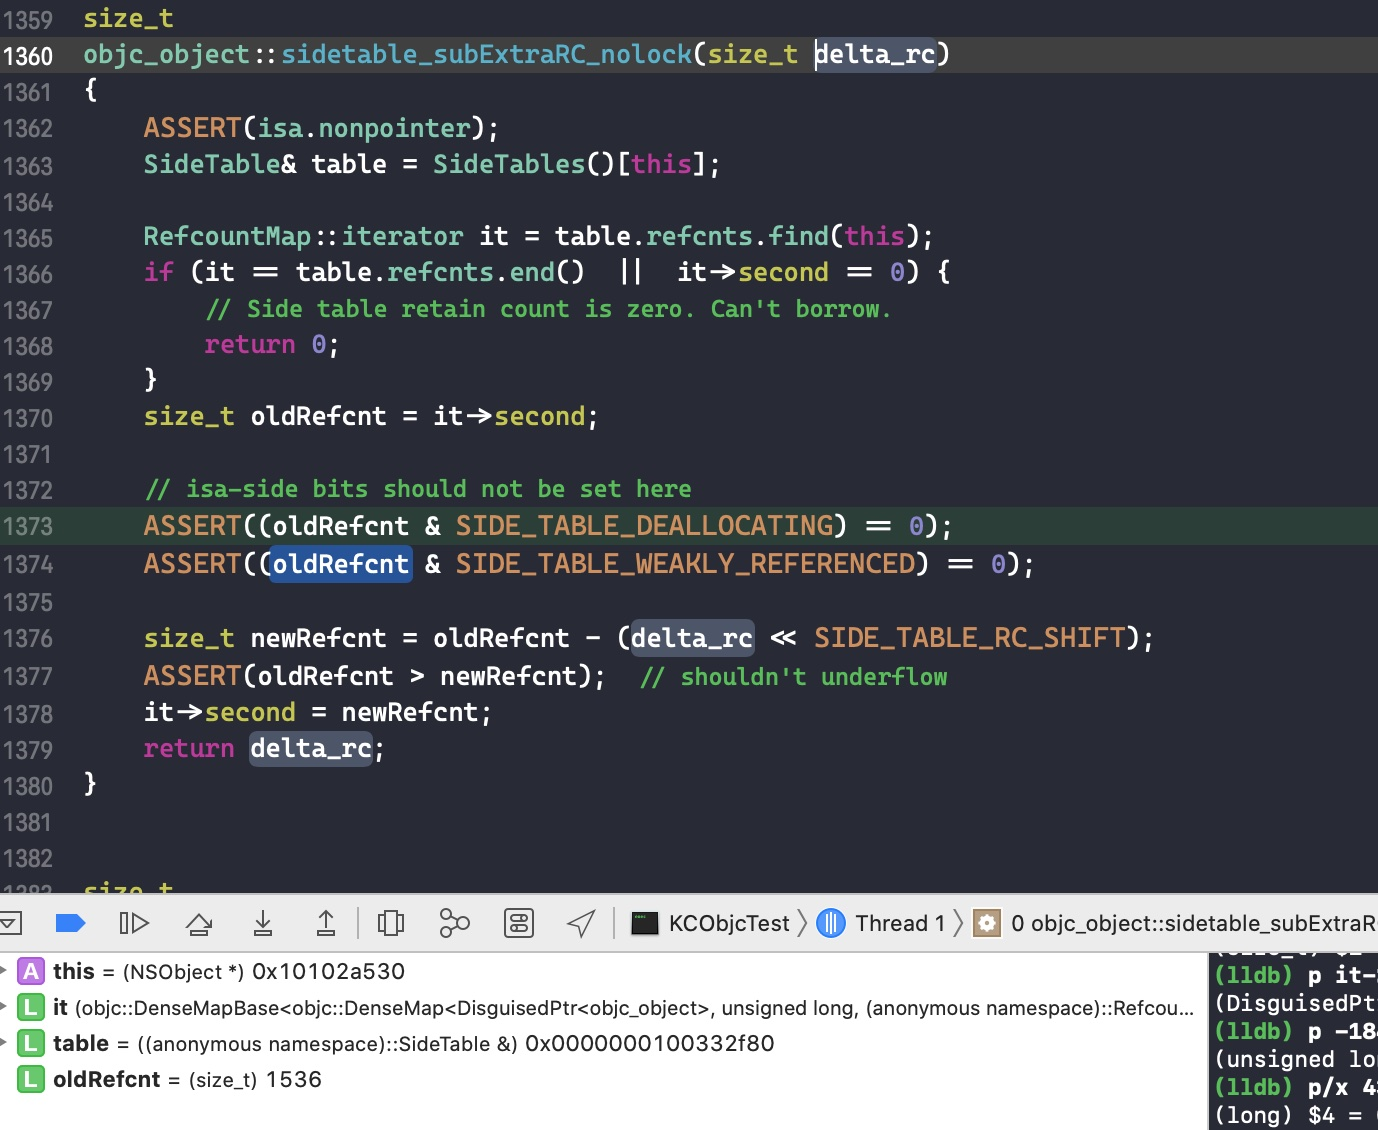Image resolution: width=1378 pixels, height=1130 pixels.
Task: Click the SIDE_TABLE_WEAKLY_REFERENCED macro in the code
Action: [686, 564]
